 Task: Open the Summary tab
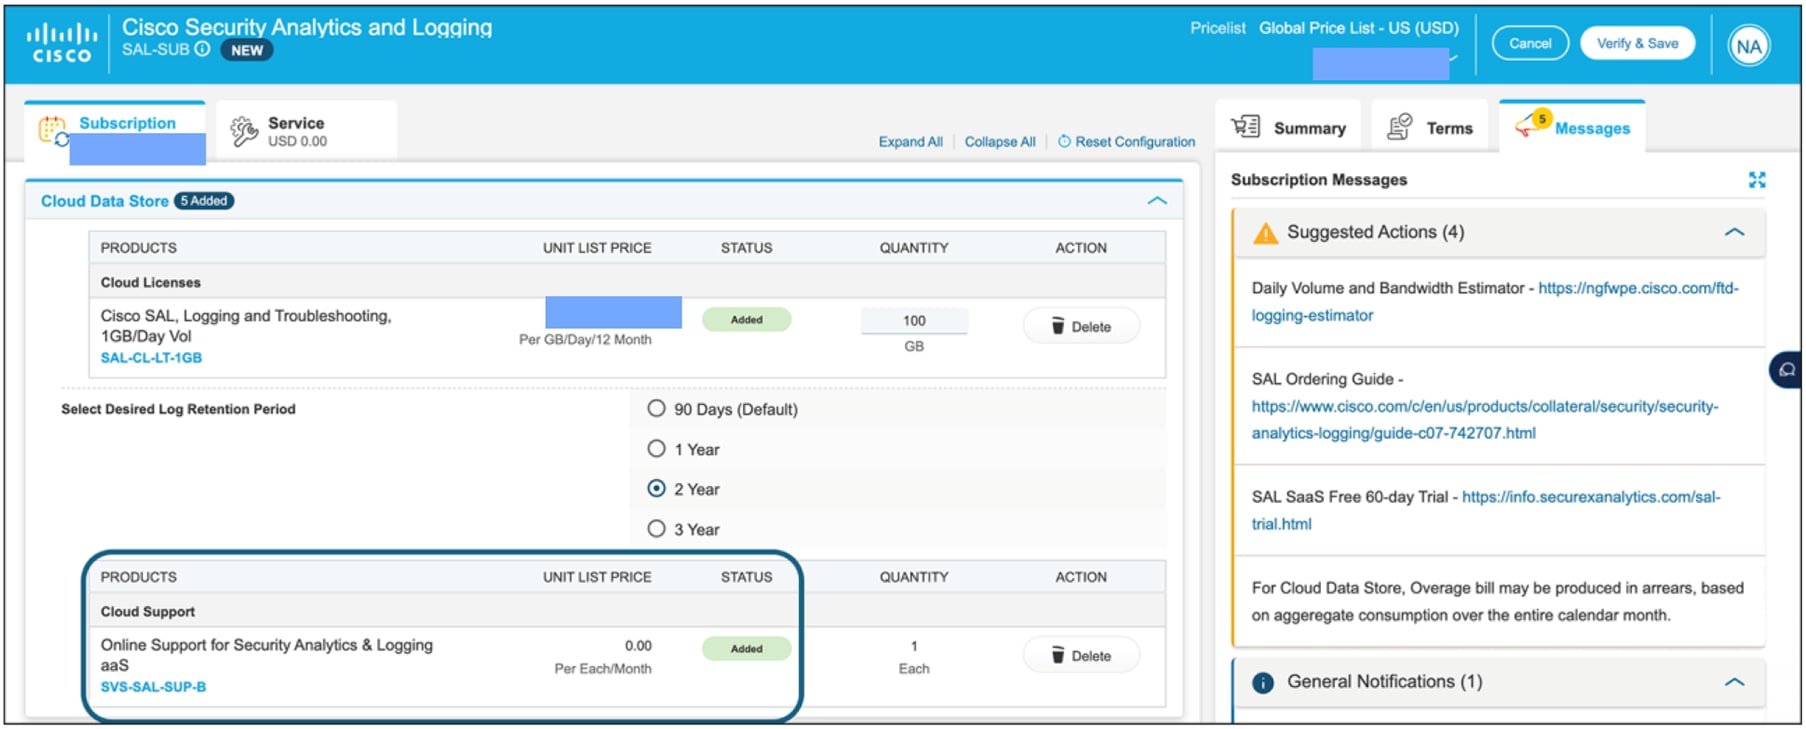[x=1288, y=127]
